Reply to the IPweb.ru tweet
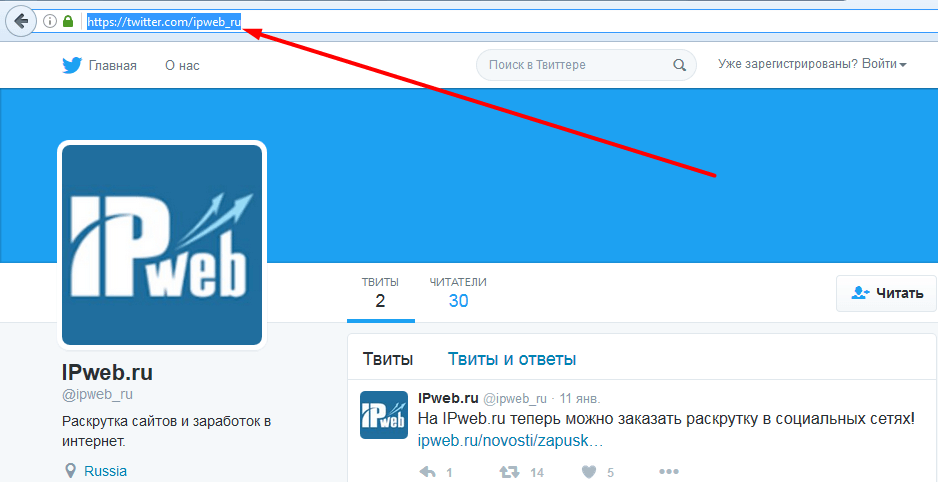This screenshot has height=482, width=938. (427, 471)
